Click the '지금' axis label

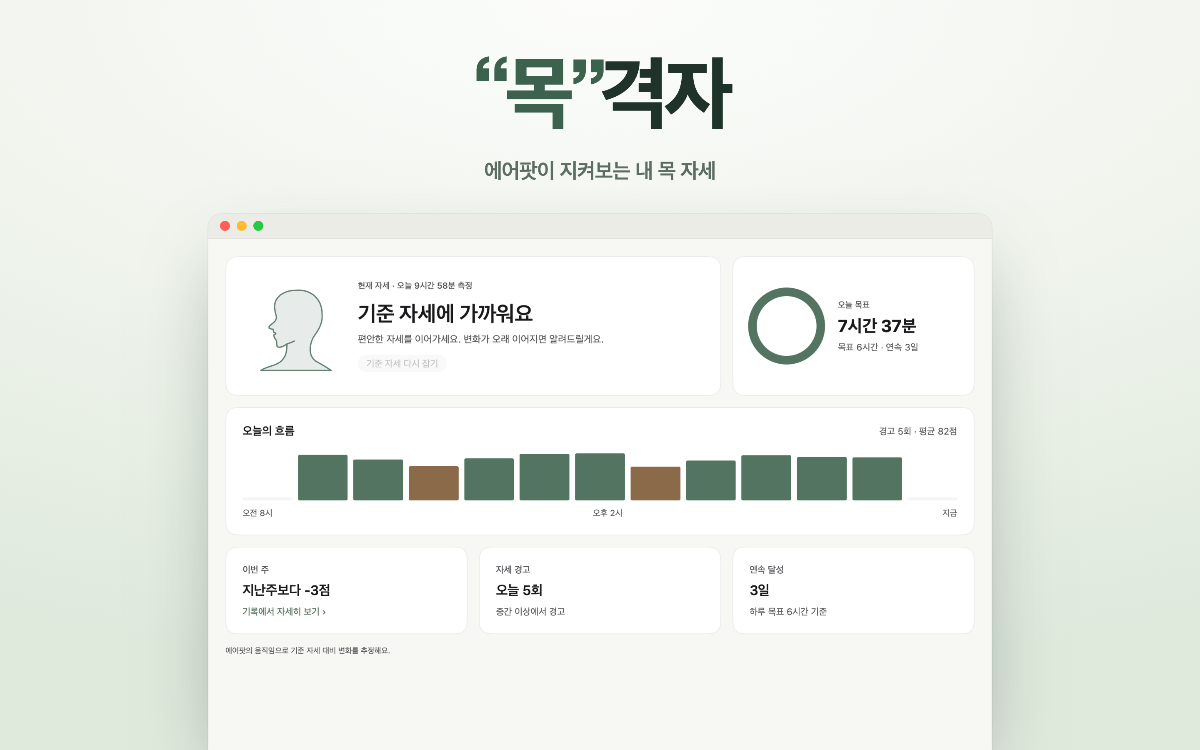coord(950,513)
